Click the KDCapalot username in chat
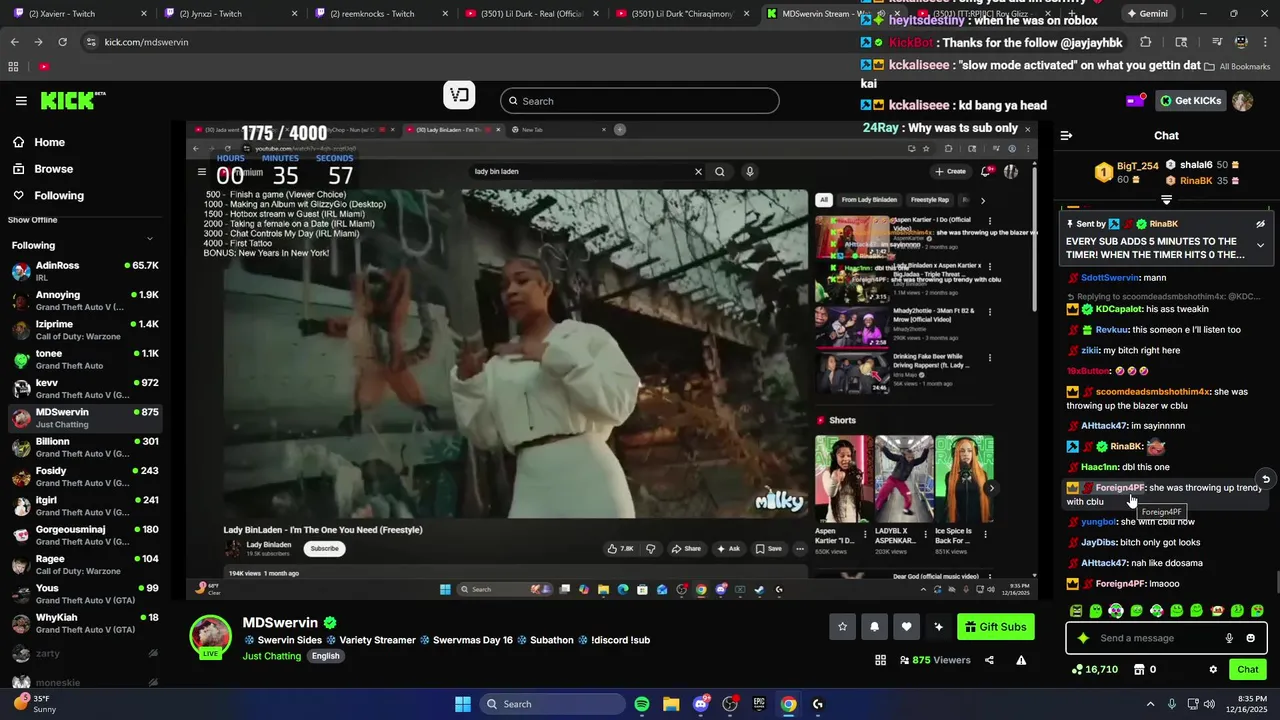Image resolution: width=1280 pixels, height=720 pixels. pos(1118,309)
